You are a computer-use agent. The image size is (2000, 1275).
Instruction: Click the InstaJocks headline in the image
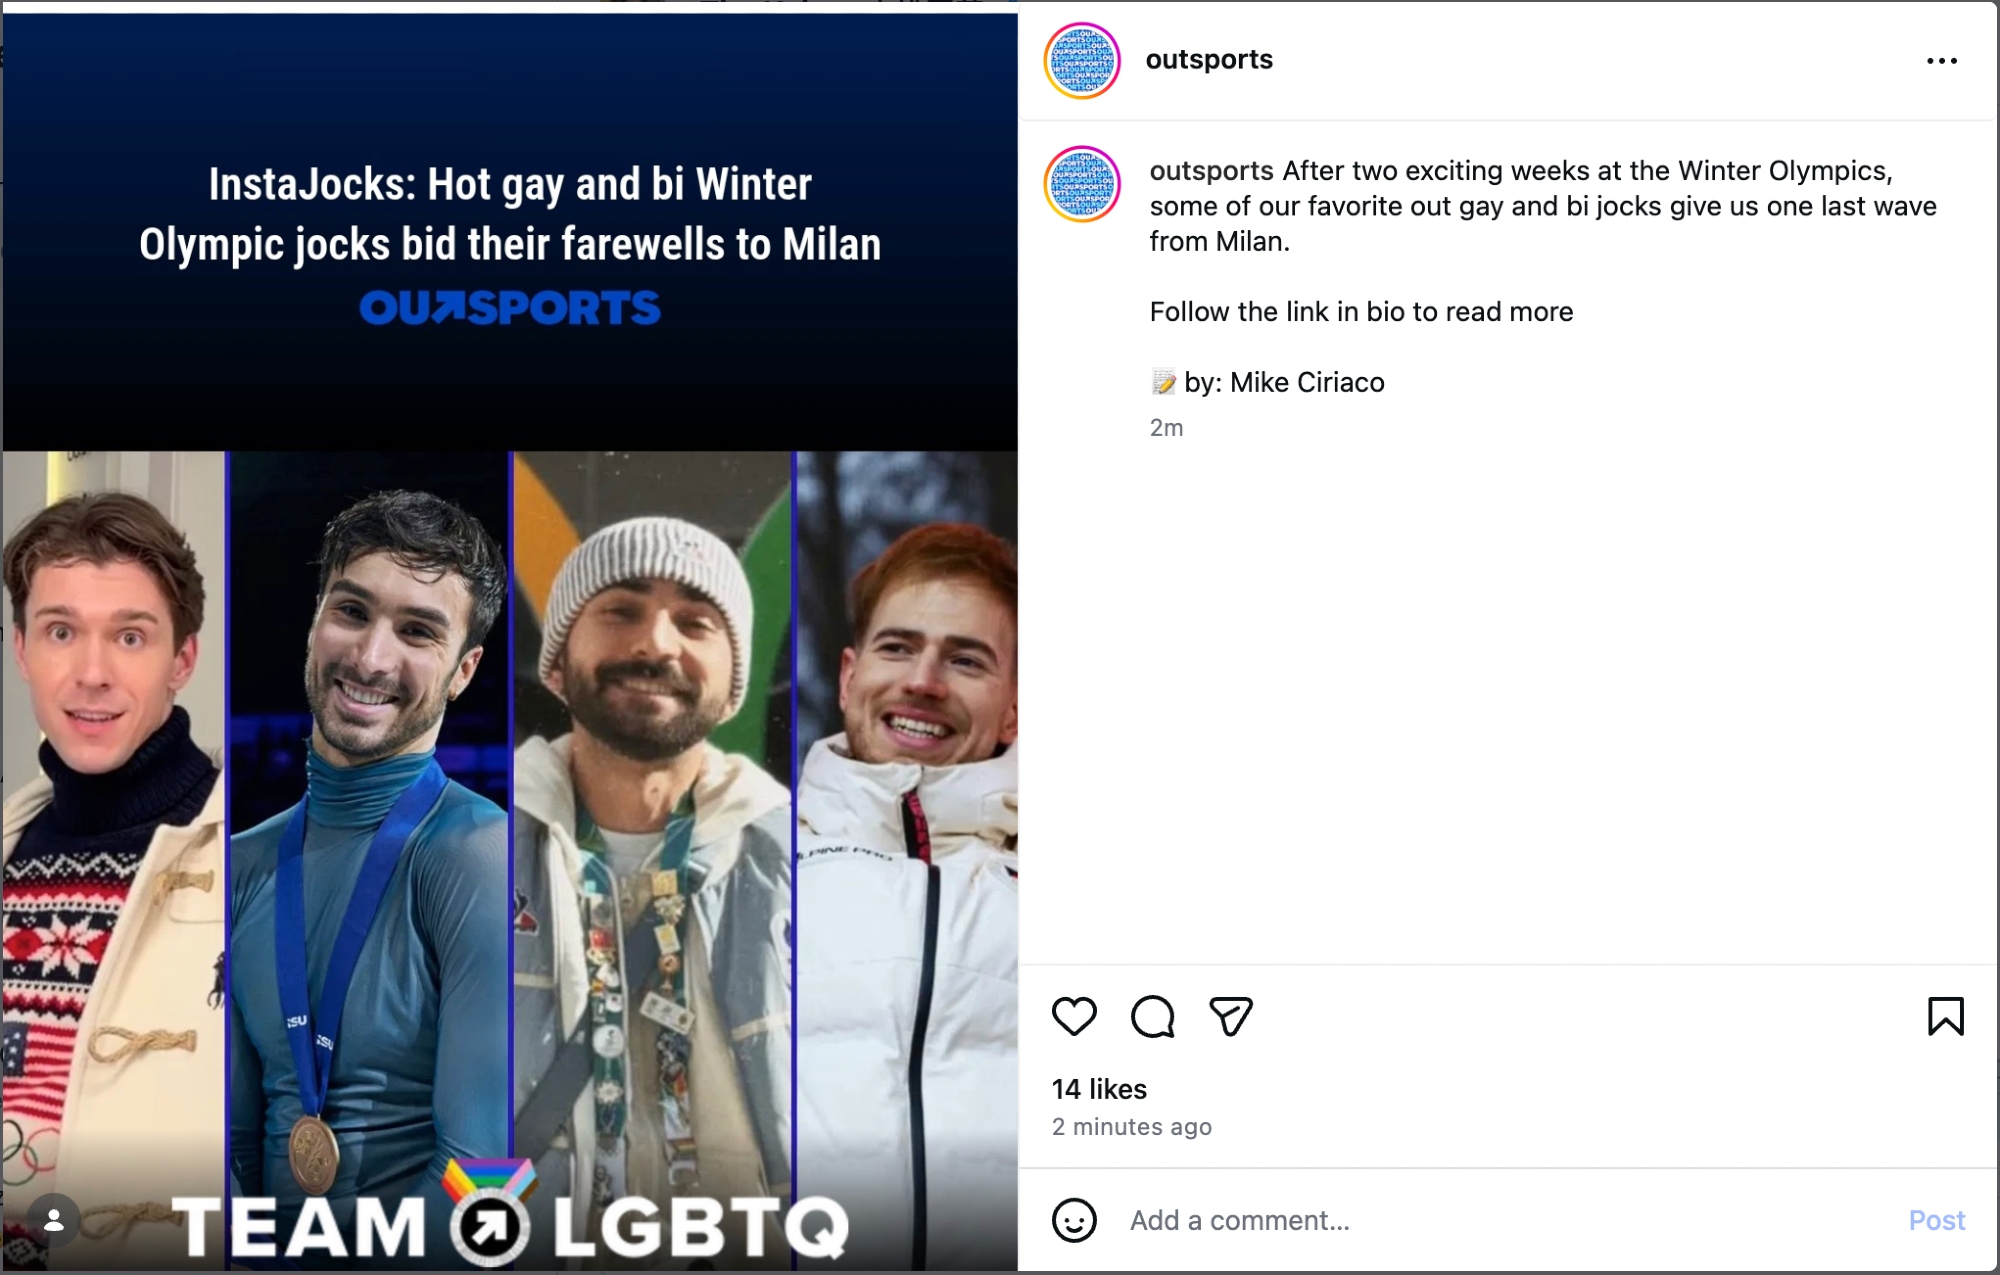point(510,214)
